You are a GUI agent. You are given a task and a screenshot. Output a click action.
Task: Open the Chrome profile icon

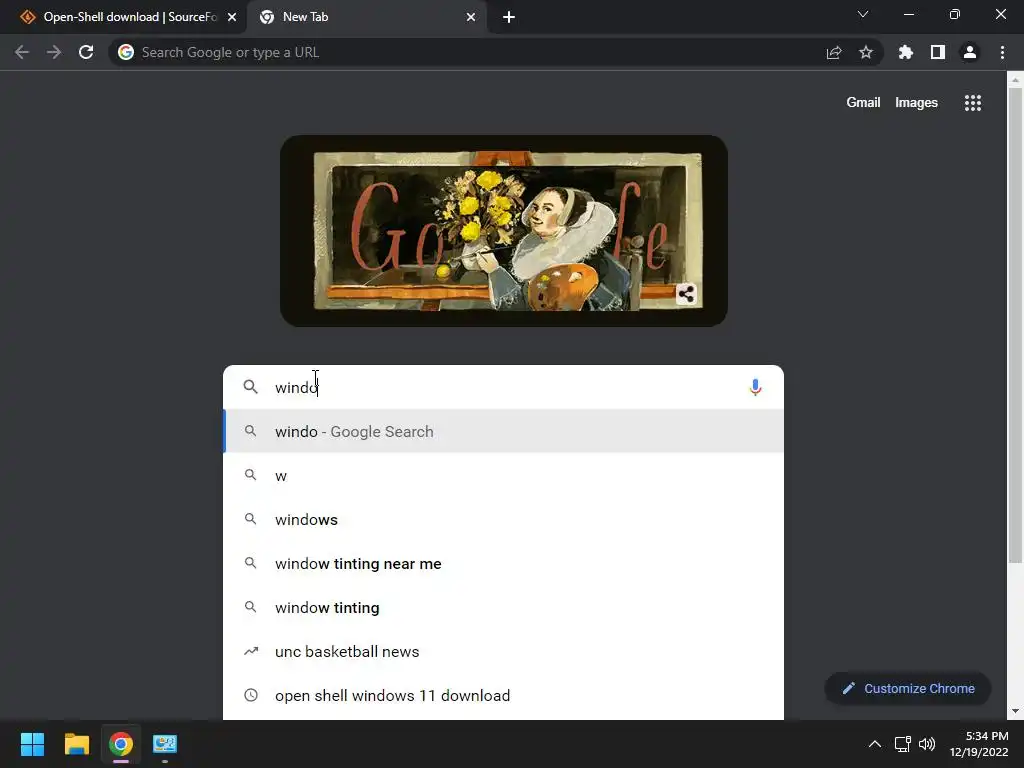[x=970, y=52]
